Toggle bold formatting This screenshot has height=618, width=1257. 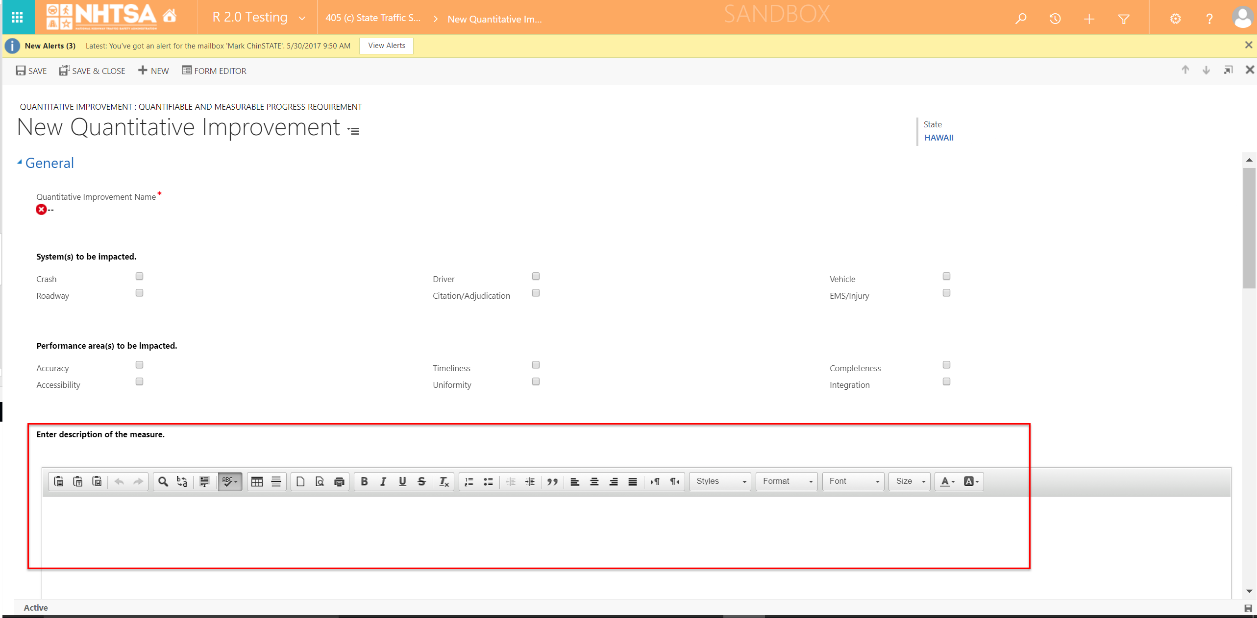(x=364, y=481)
